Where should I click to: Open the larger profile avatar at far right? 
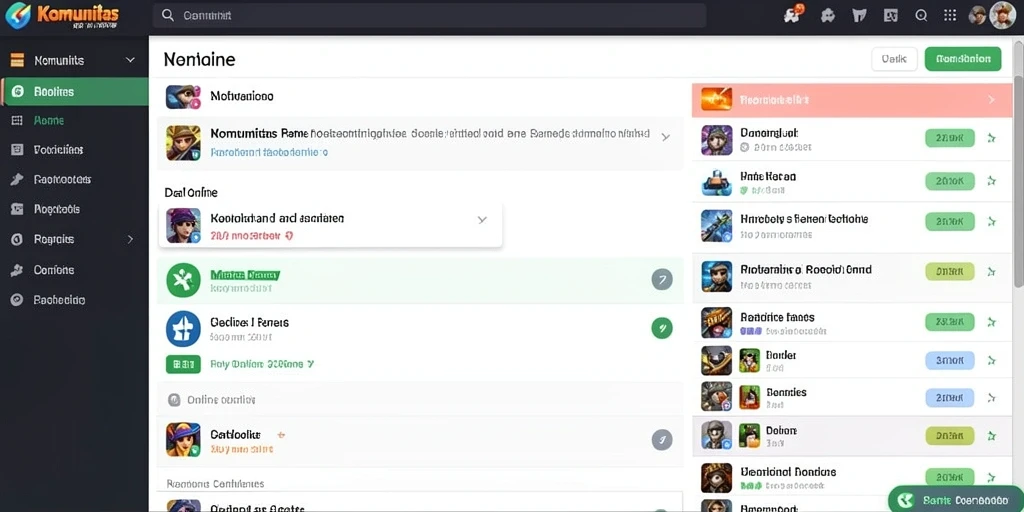click(1002, 15)
